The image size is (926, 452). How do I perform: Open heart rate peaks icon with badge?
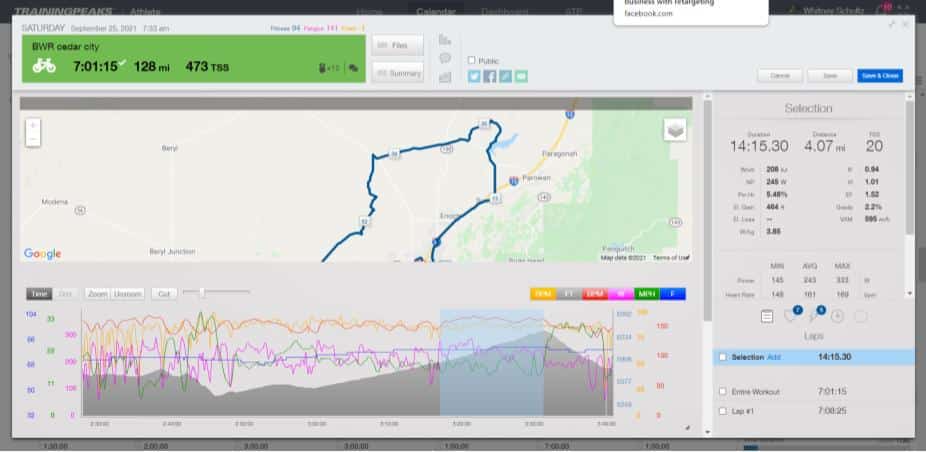pos(791,316)
